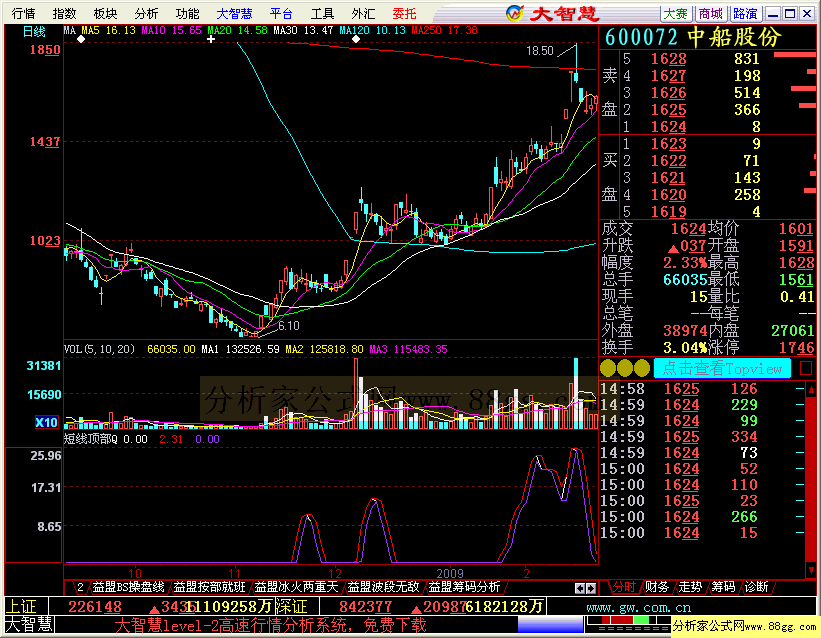Open the 工具 menu
Screen dimensions: 821x638
[x=322, y=14]
